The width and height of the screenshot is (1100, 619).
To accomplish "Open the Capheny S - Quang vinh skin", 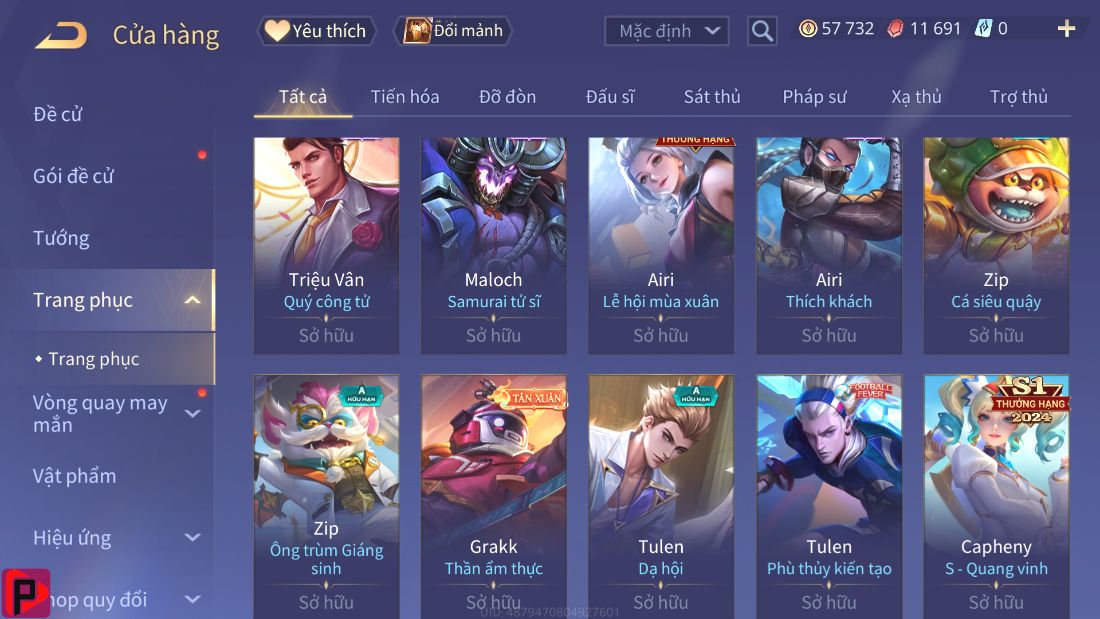I will (x=996, y=497).
